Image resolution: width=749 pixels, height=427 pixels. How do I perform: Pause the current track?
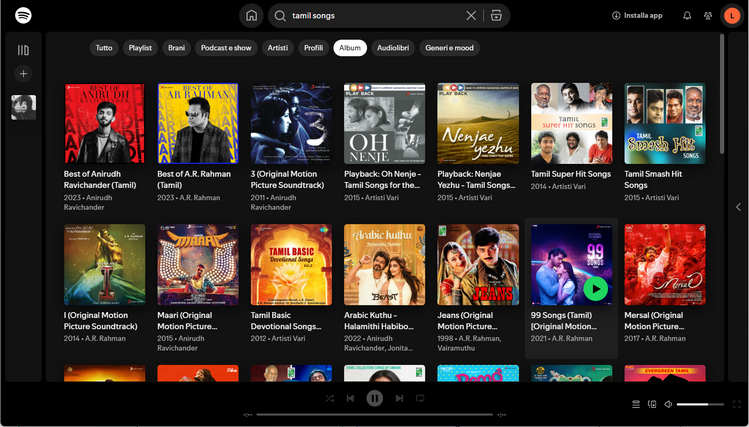point(374,398)
